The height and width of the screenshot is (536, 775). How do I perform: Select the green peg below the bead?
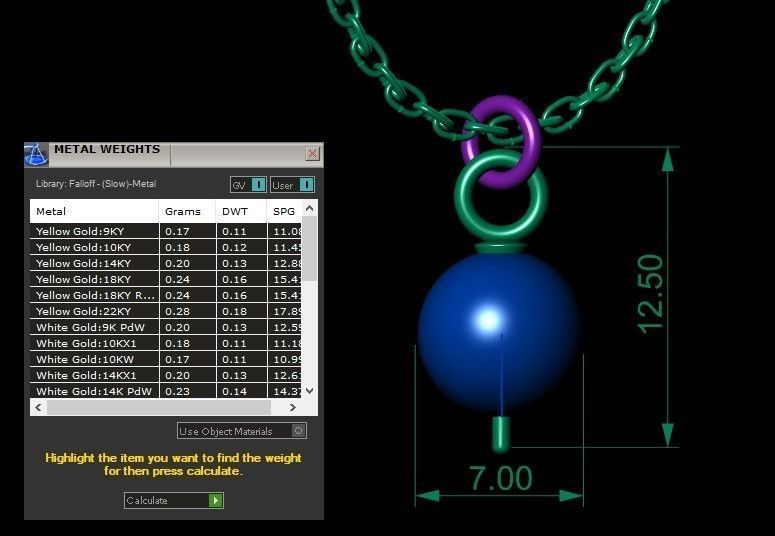(501, 434)
